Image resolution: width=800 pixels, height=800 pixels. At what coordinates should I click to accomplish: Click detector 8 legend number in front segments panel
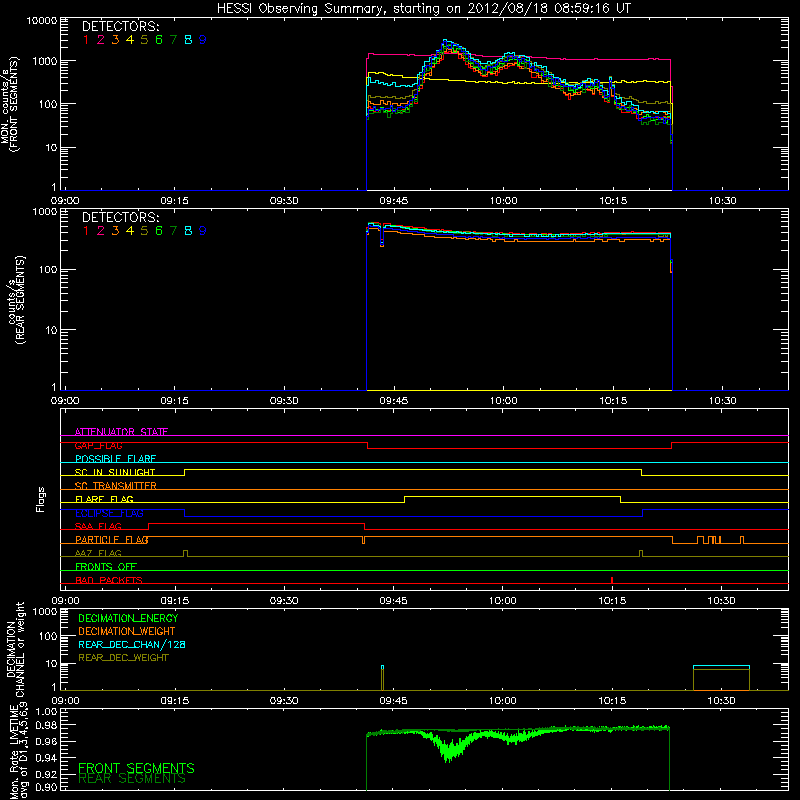(188, 40)
